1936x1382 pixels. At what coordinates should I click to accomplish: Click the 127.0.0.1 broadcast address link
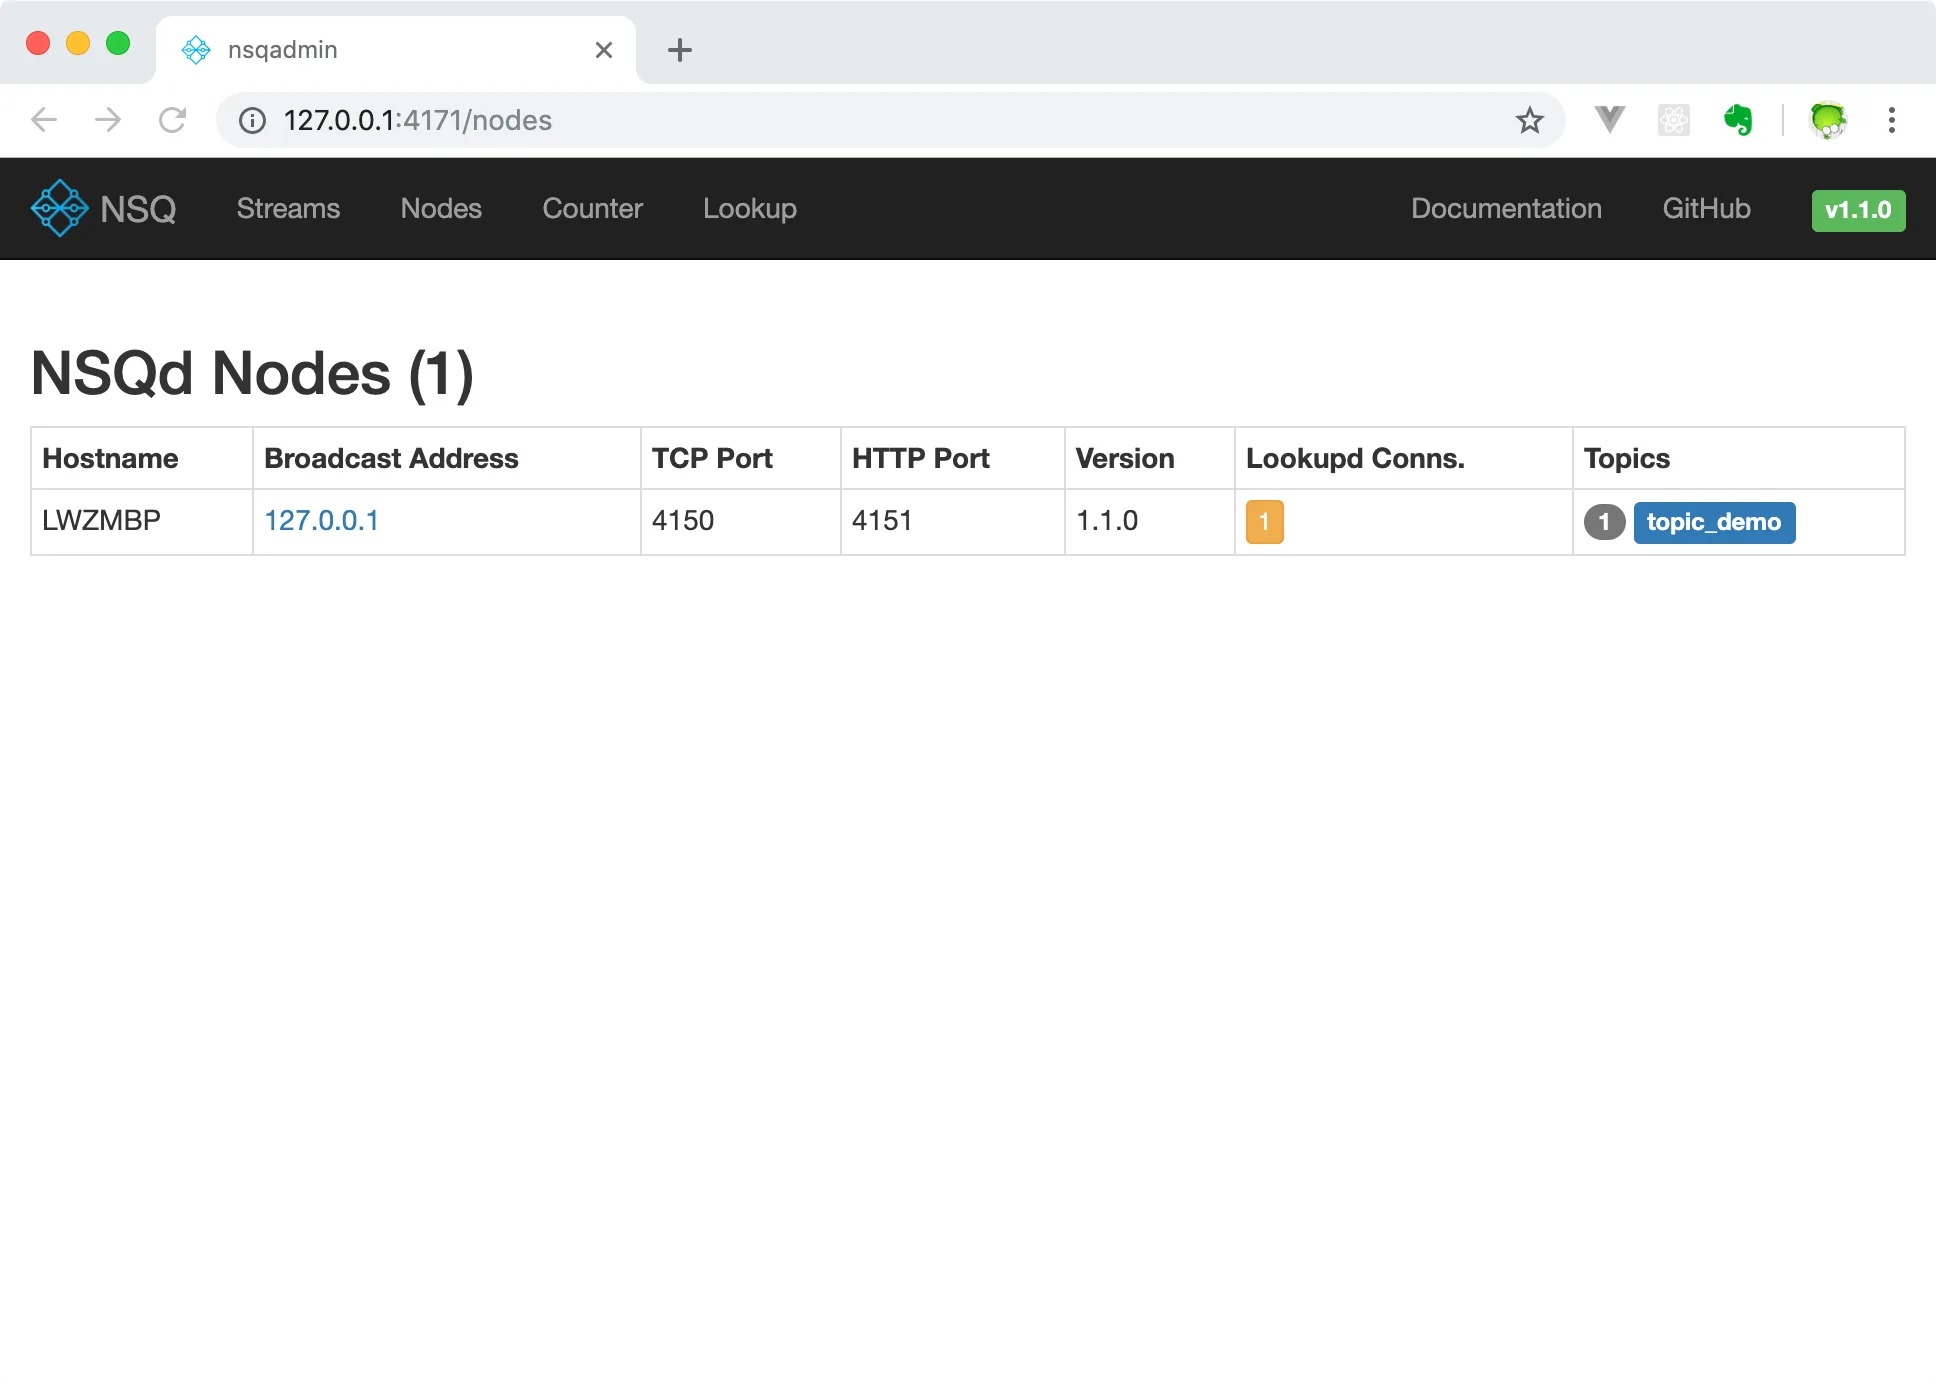pos(321,520)
